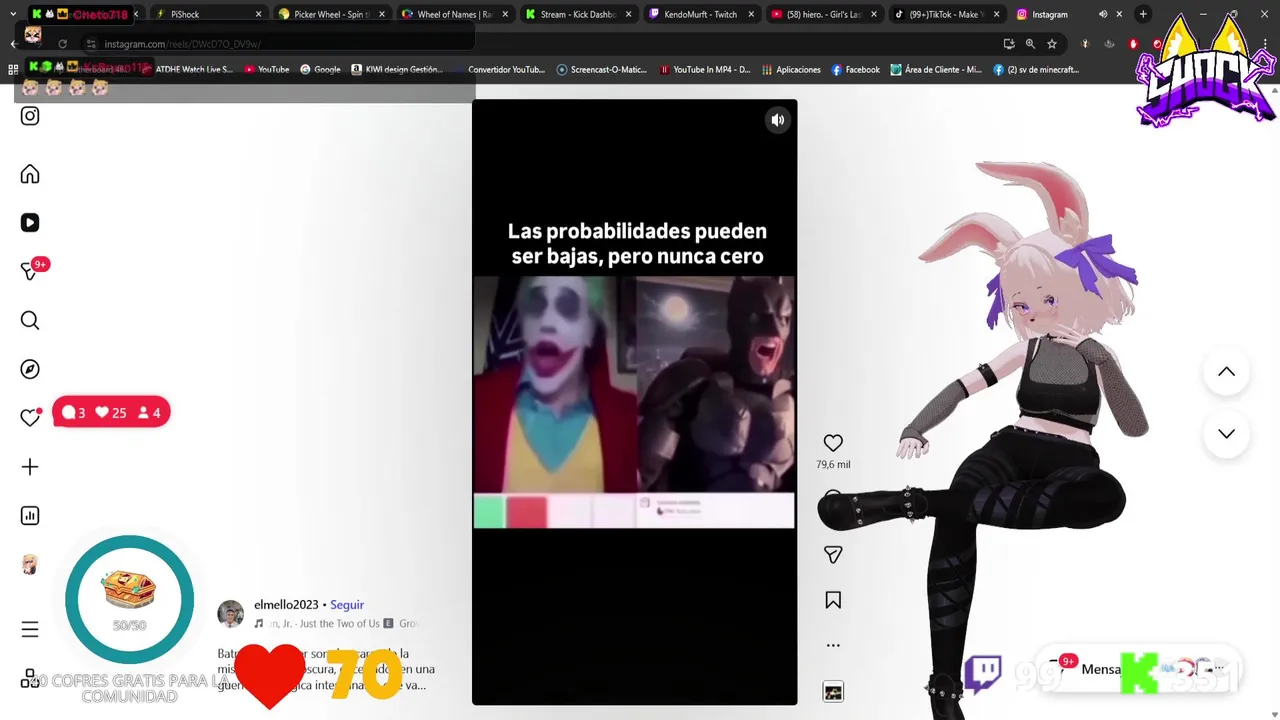Open the notifications bubble showing 3 25 4
The image size is (1280, 720).
point(111,412)
